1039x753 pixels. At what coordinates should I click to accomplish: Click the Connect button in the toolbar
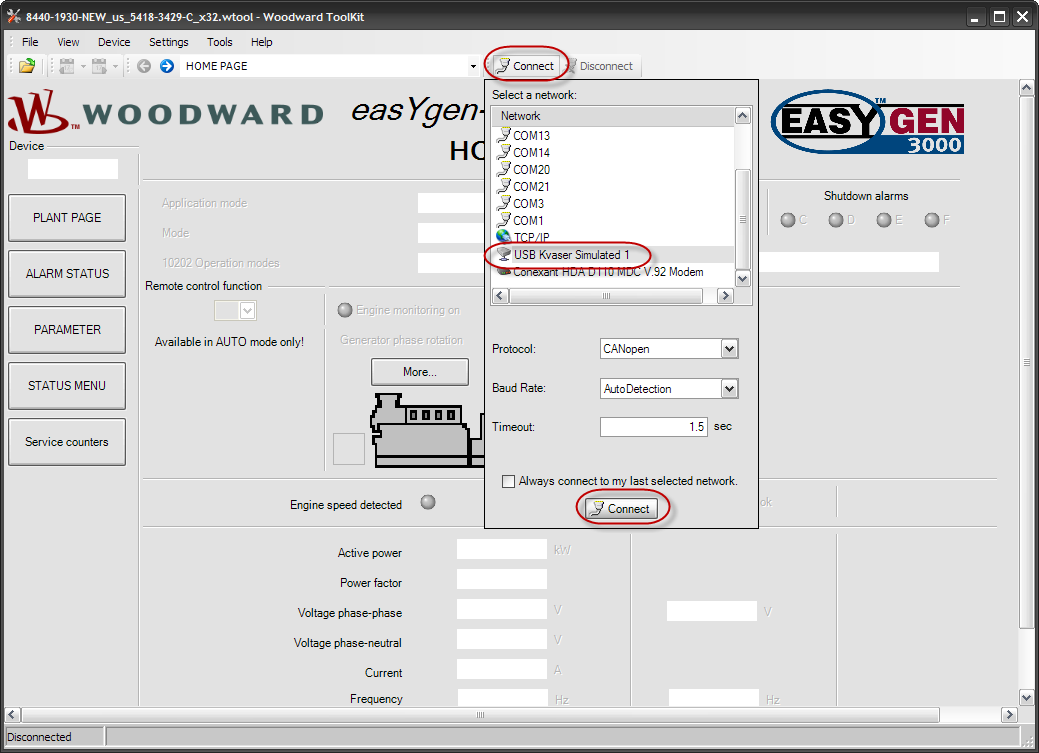coord(525,66)
